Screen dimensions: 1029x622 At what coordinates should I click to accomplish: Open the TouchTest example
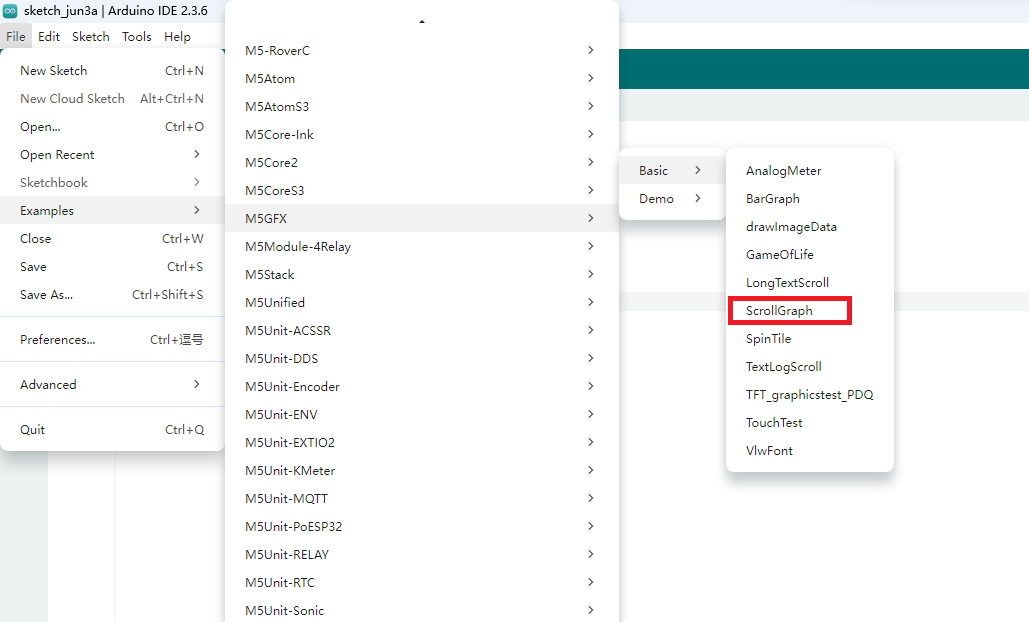[810, 423]
